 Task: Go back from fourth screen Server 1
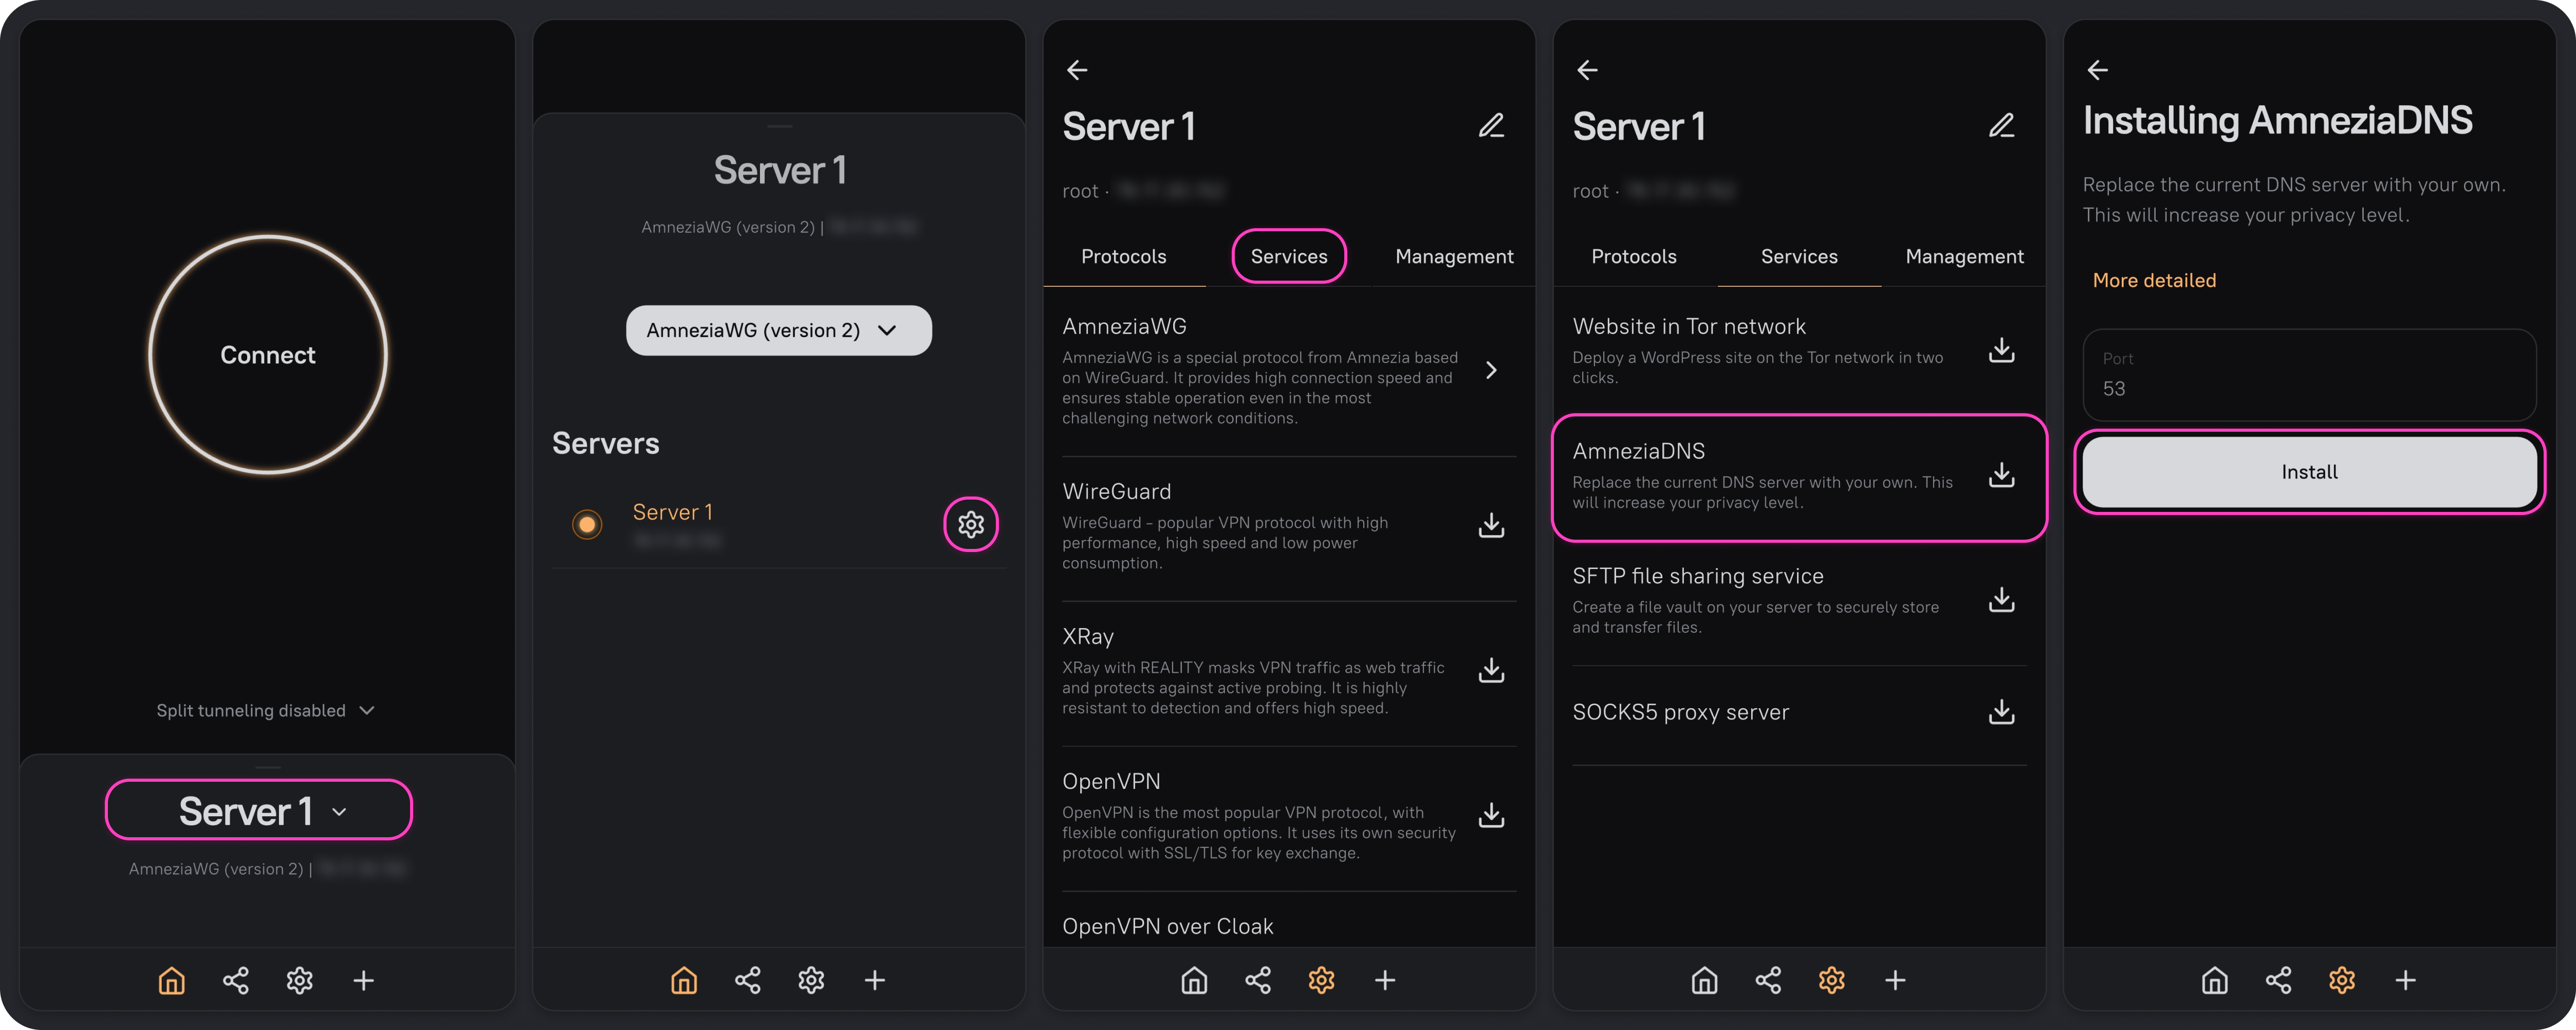[1587, 70]
